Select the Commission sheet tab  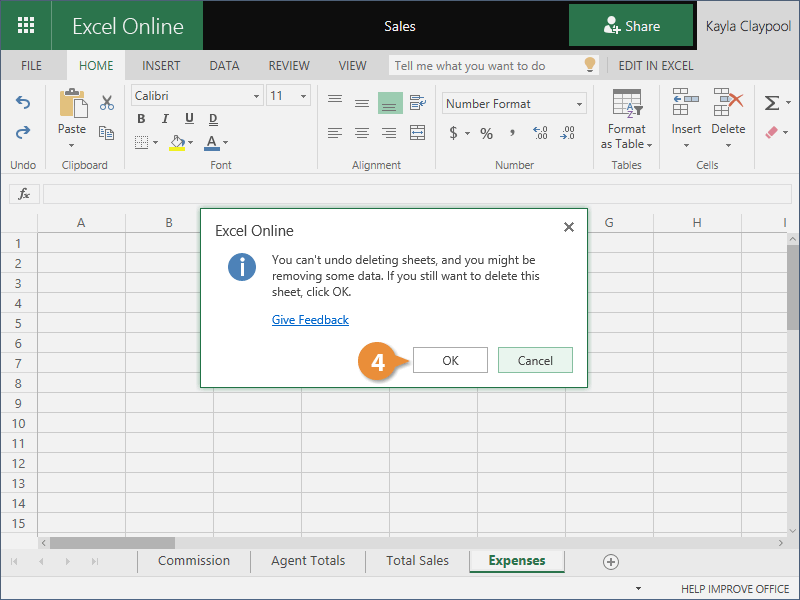pos(194,561)
